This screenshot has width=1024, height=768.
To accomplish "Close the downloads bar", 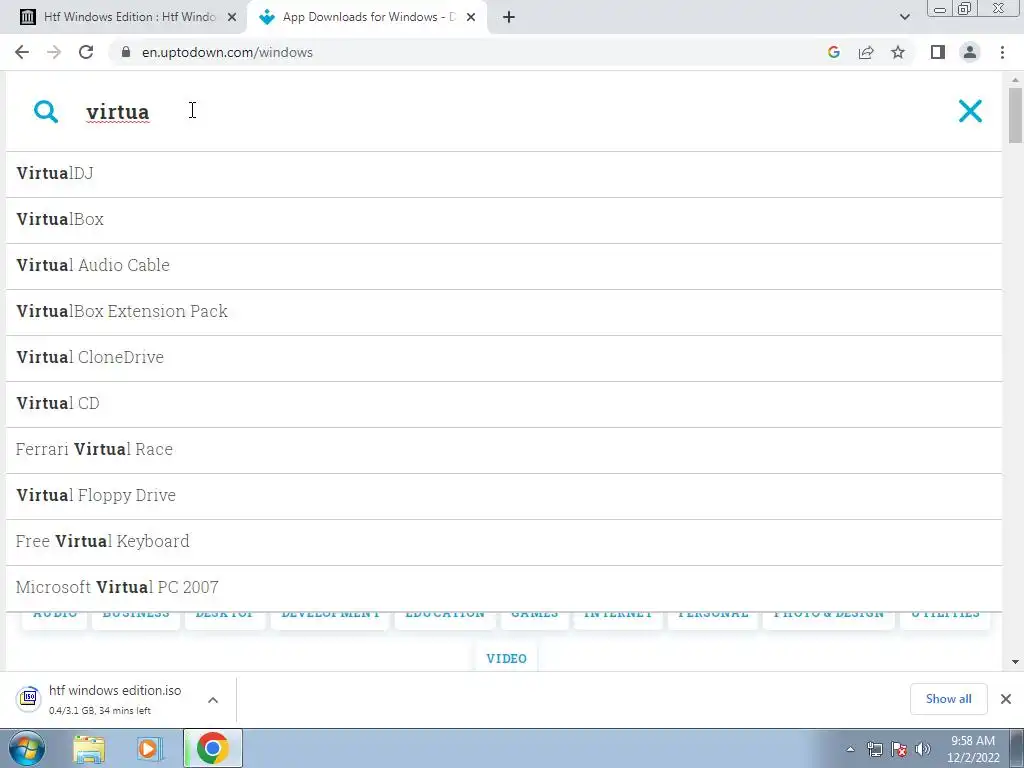I will 1006,699.
